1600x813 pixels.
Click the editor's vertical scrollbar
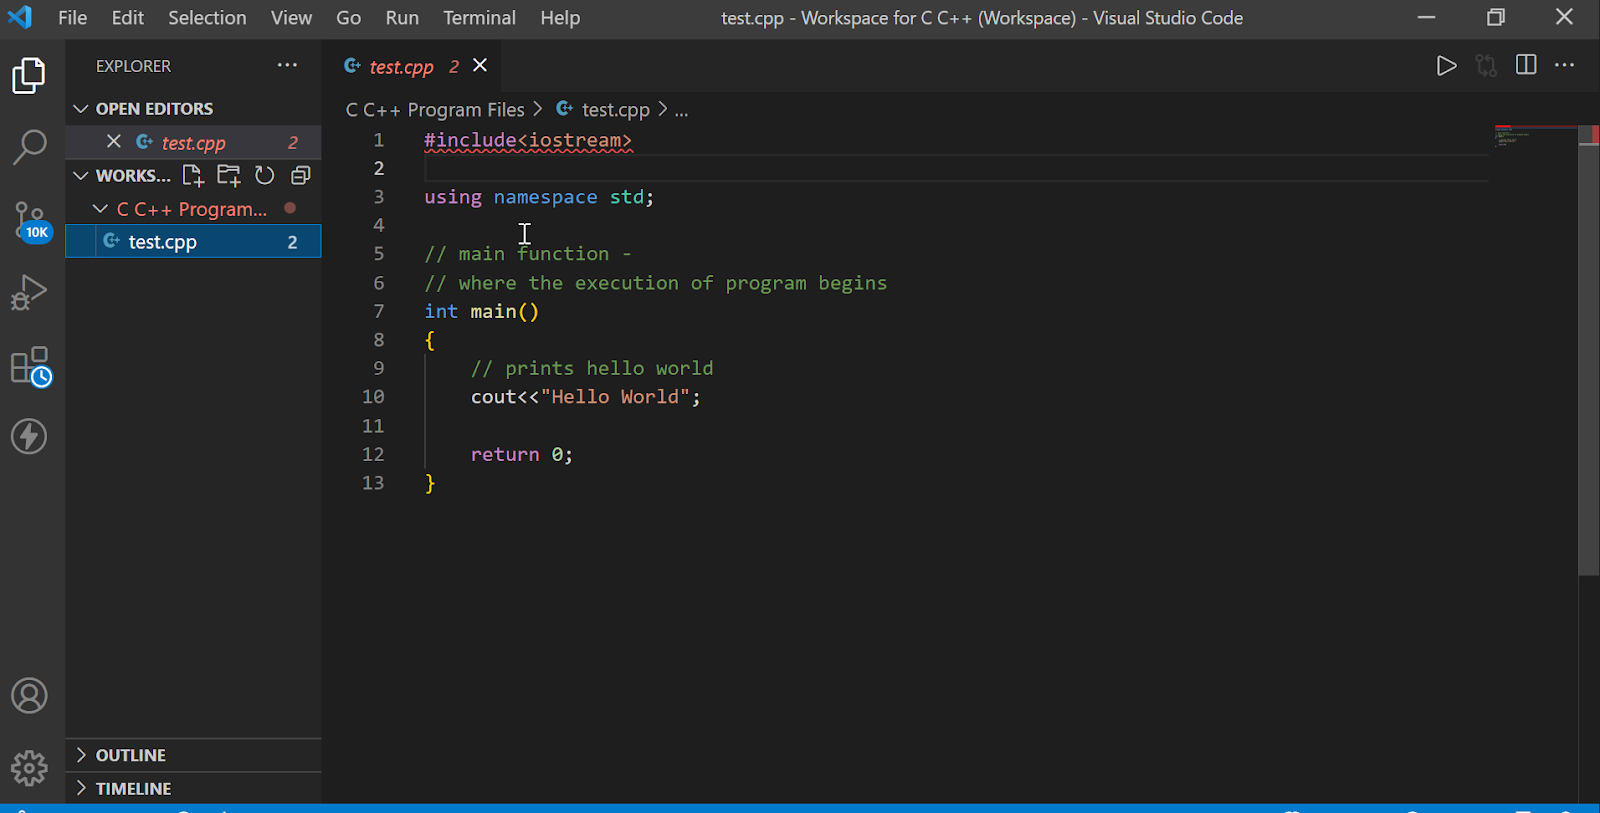click(1589, 350)
